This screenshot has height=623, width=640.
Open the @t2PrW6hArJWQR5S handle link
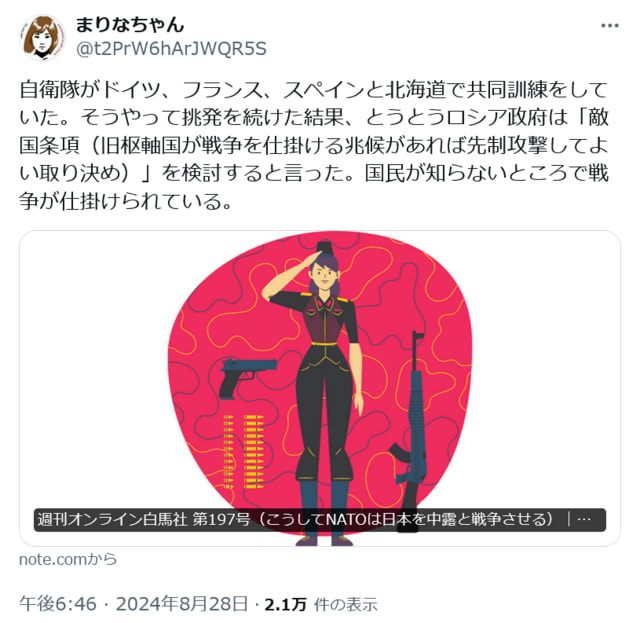coord(171,49)
